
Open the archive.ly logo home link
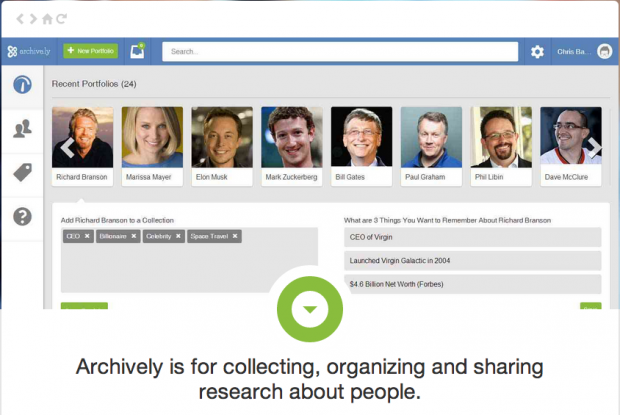pos(29,51)
